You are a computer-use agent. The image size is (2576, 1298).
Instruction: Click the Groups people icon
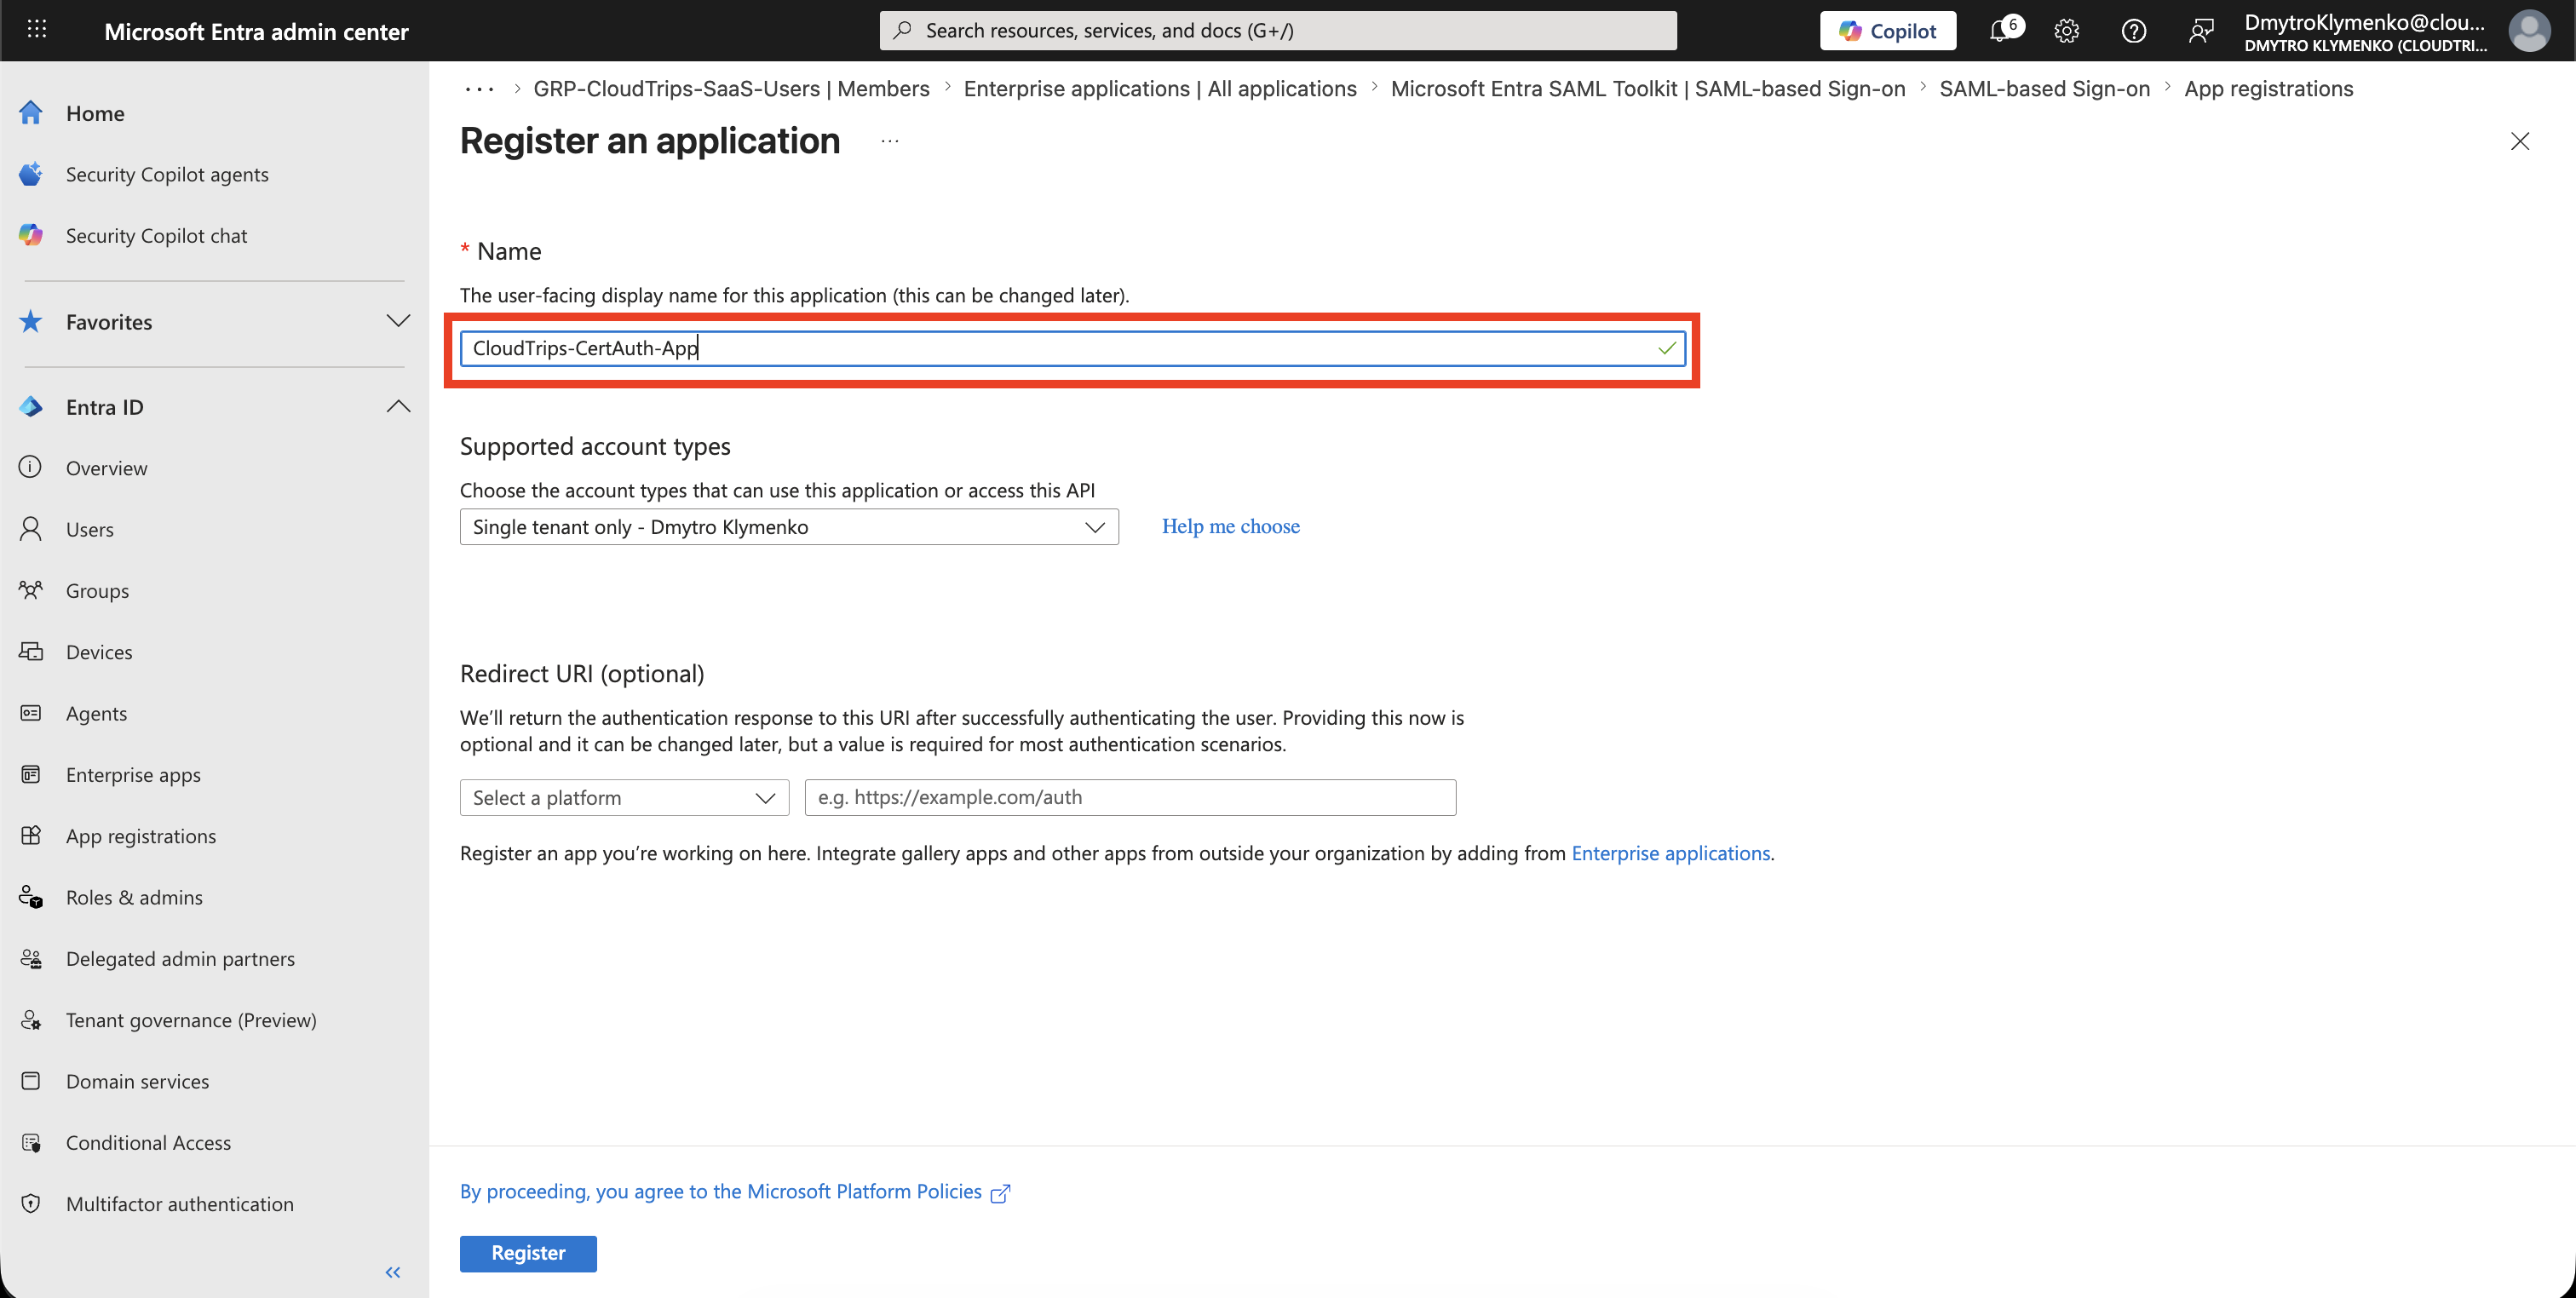pyautogui.click(x=31, y=589)
